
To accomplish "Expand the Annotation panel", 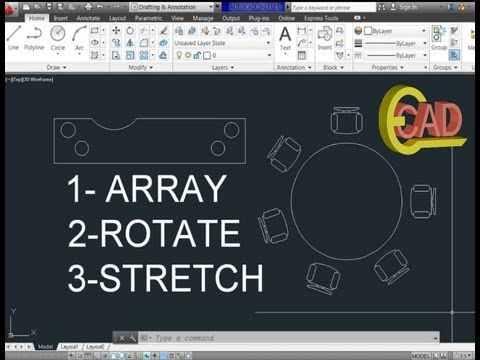I will point(294,67).
